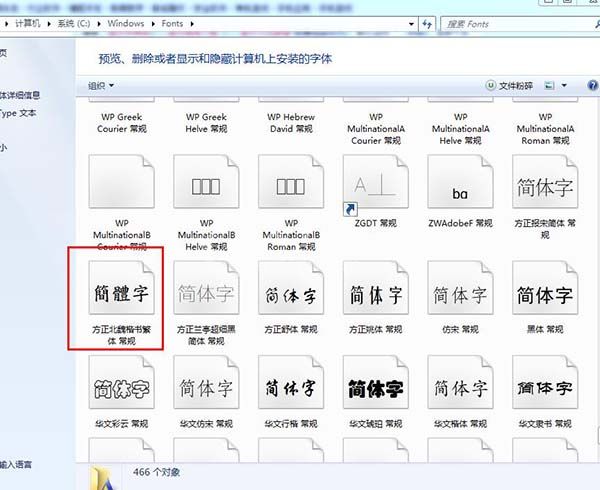600x490 pixels.
Task: Expand the arrow after 计算机 breadcrumb
Action: point(49,24)
